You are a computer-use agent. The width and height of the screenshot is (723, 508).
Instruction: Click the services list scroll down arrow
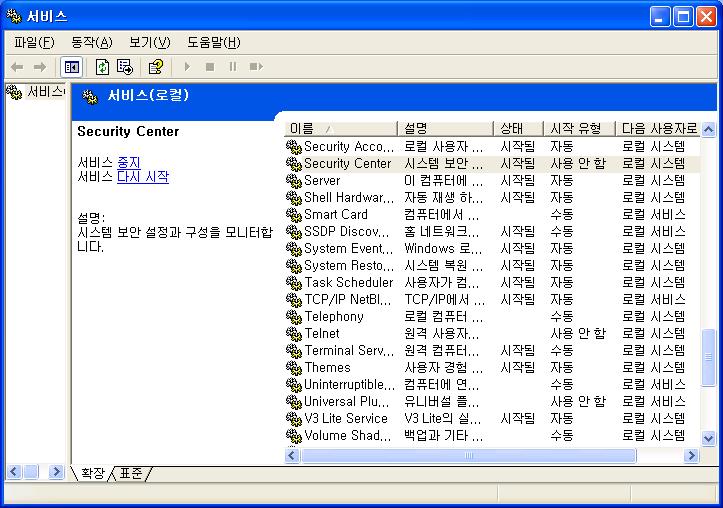[x=708, y=438]
